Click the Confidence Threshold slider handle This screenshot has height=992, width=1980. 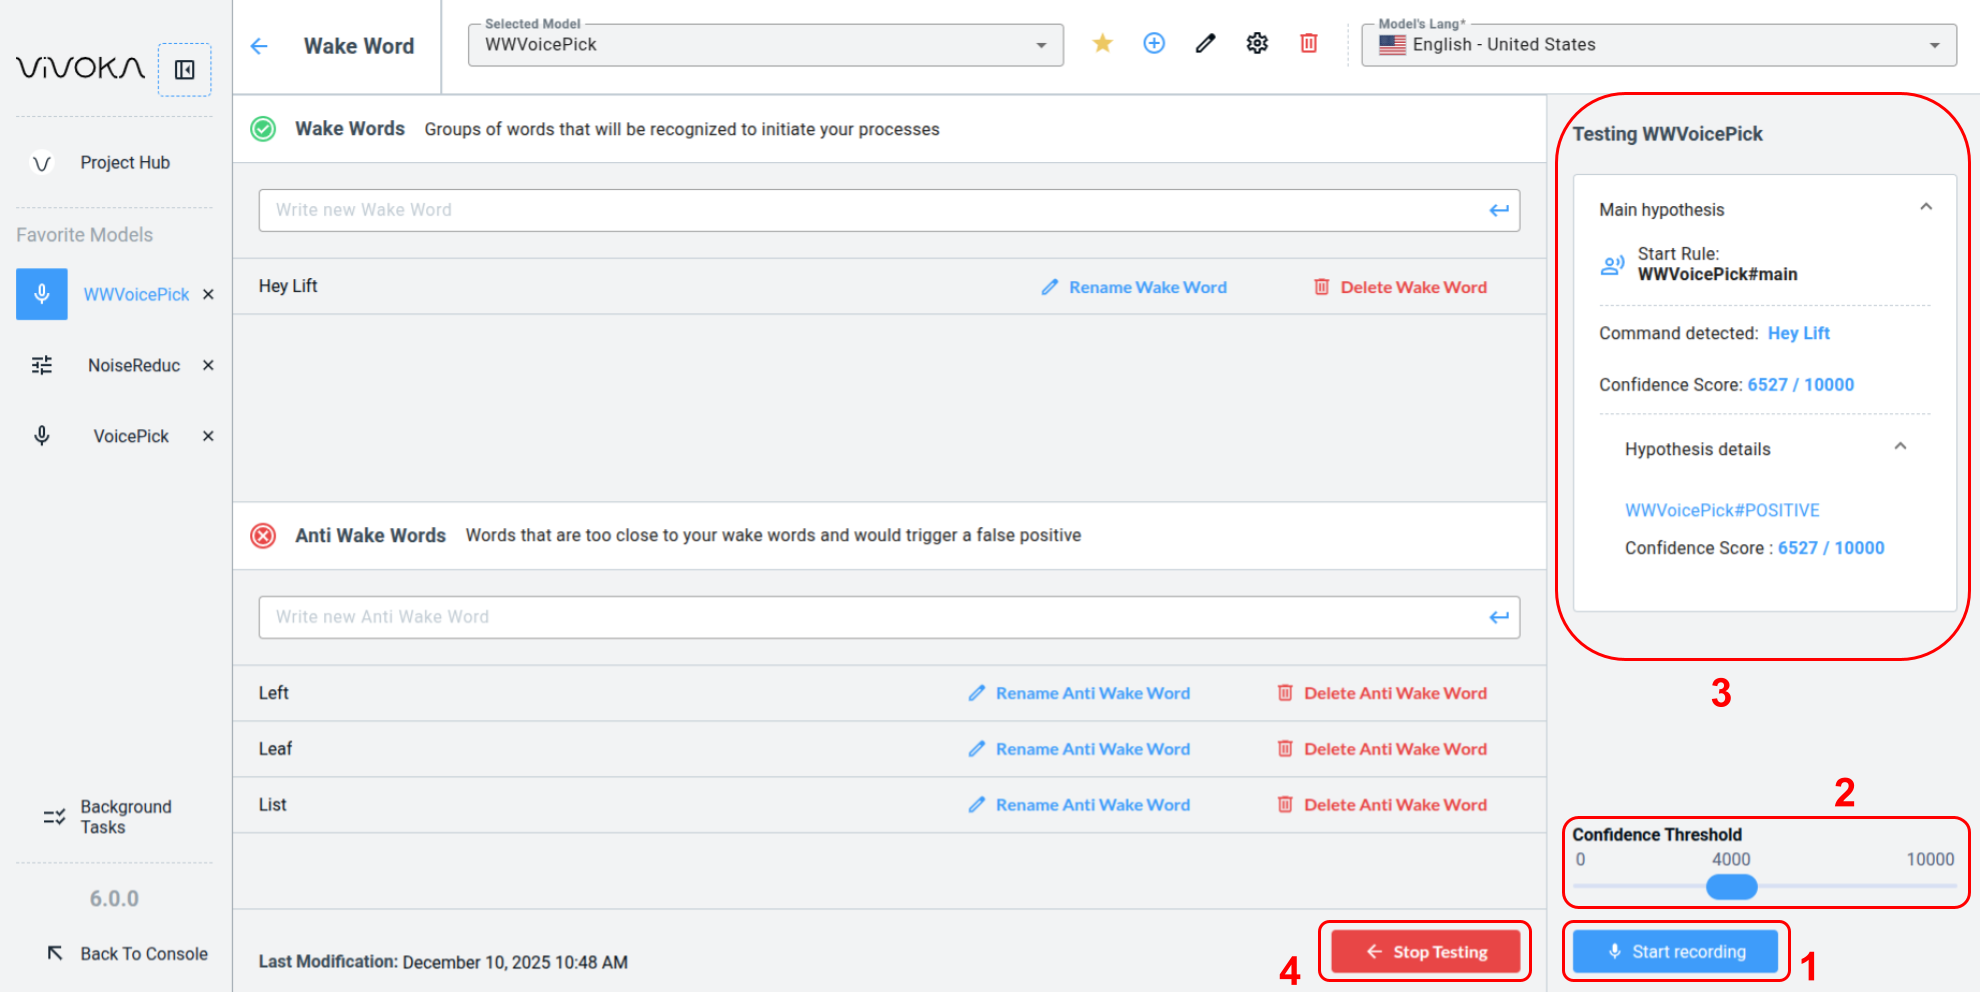(1731, 887)
